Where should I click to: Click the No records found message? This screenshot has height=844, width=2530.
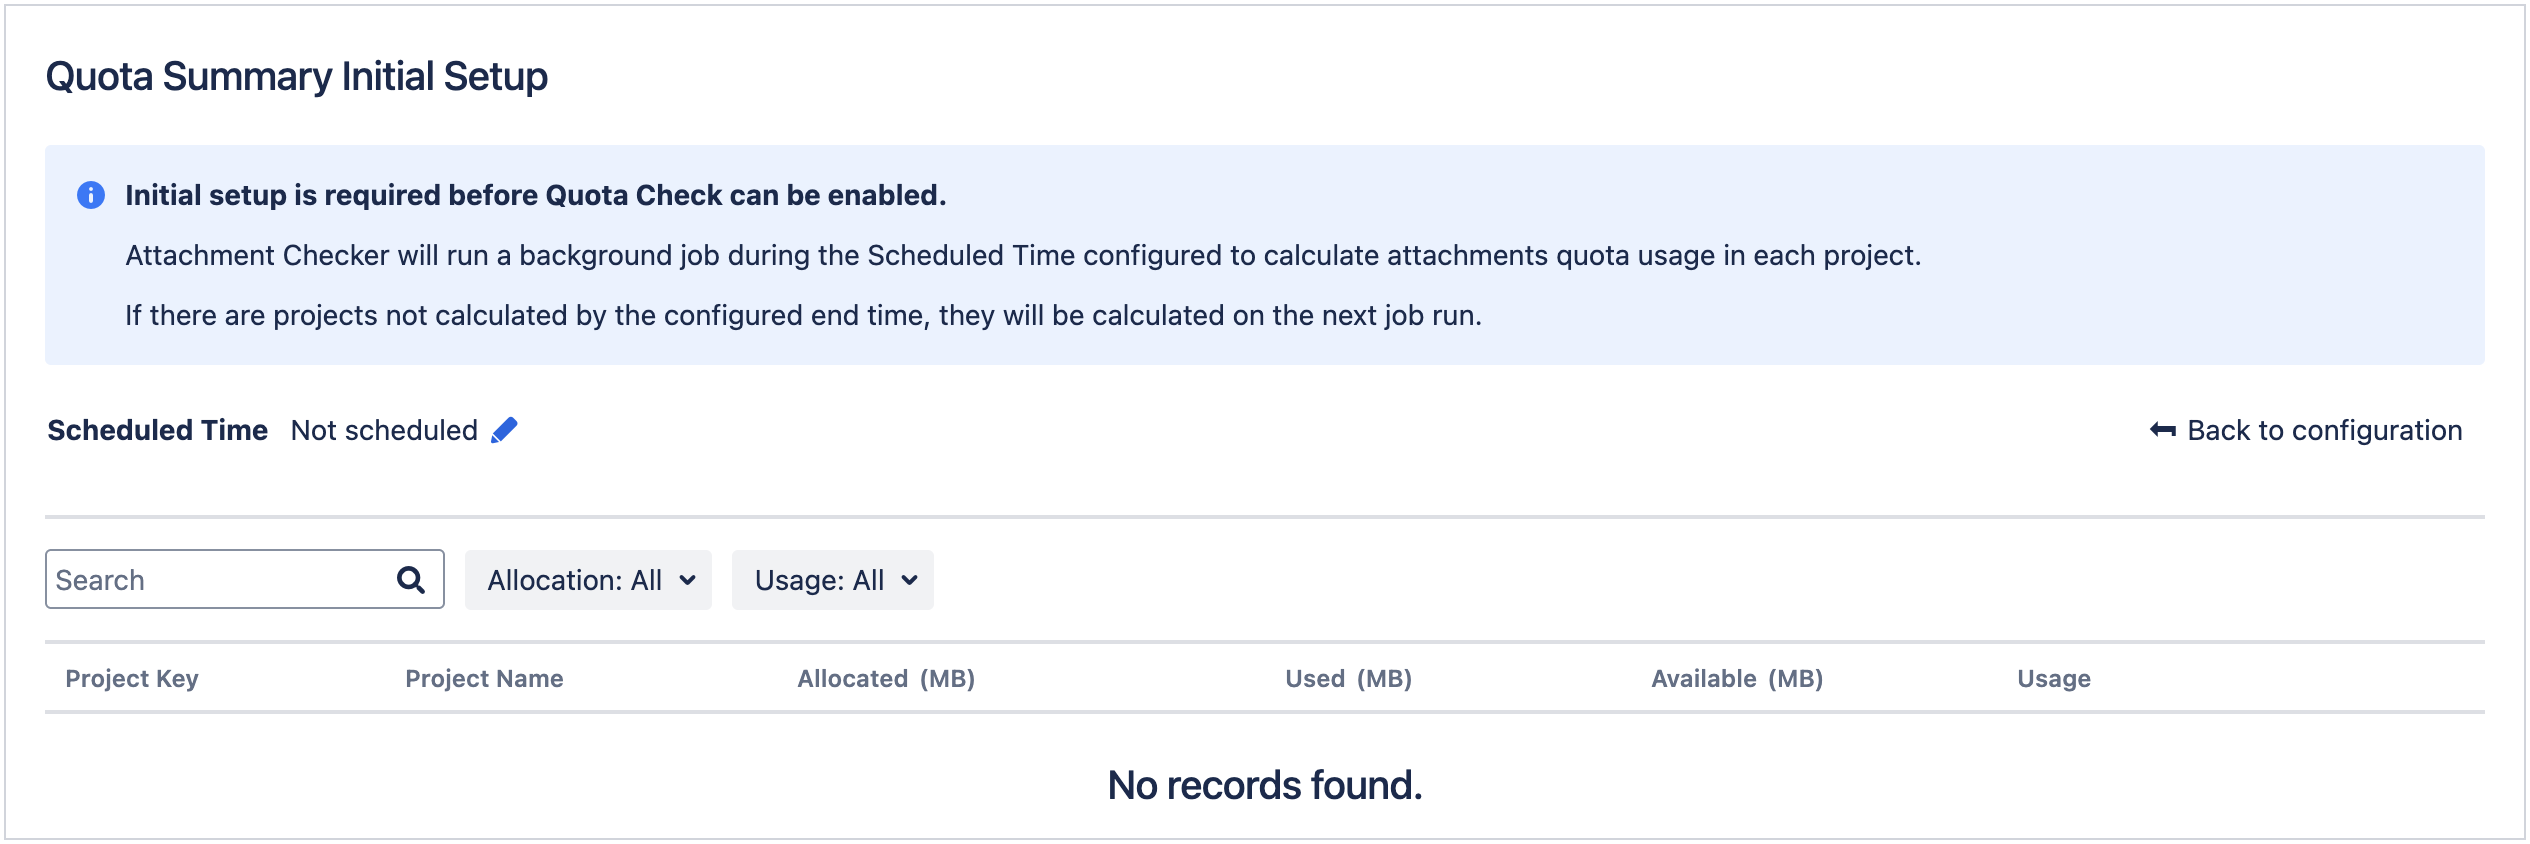[x=1265, y=786]
